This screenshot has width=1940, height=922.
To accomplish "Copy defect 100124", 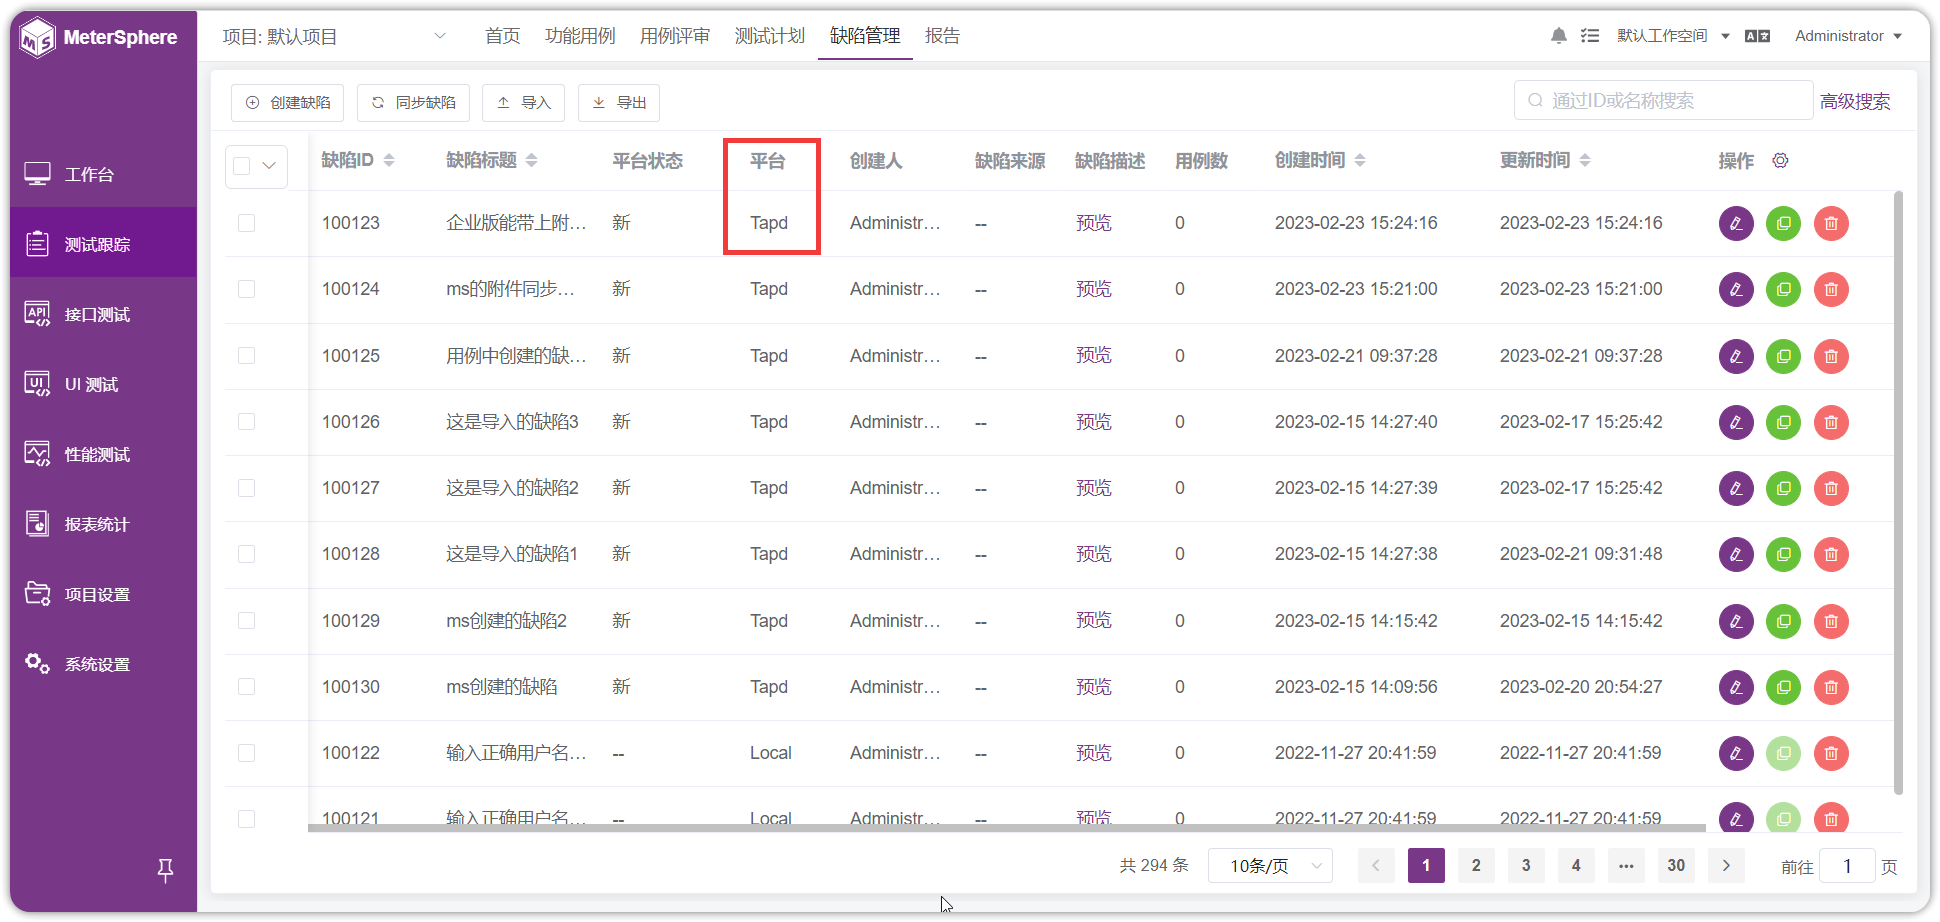I will click(x=1783, y=290).
